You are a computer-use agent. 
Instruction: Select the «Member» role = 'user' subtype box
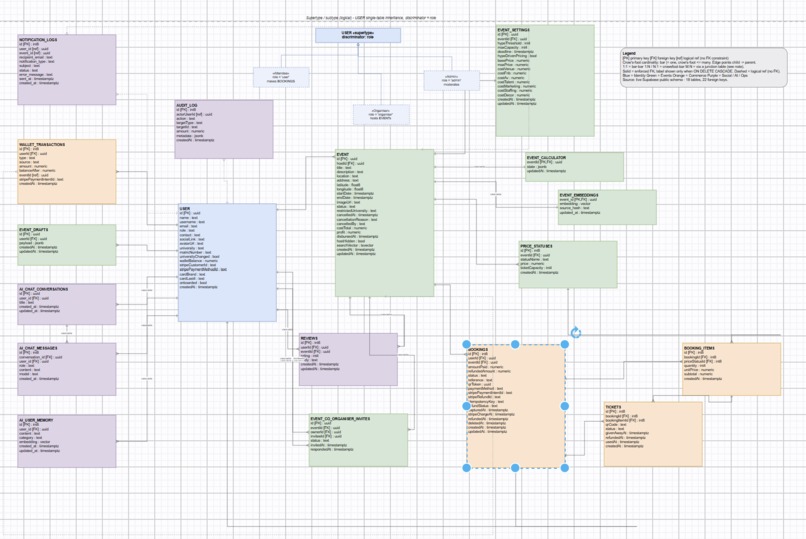click(x=281, y=77)
